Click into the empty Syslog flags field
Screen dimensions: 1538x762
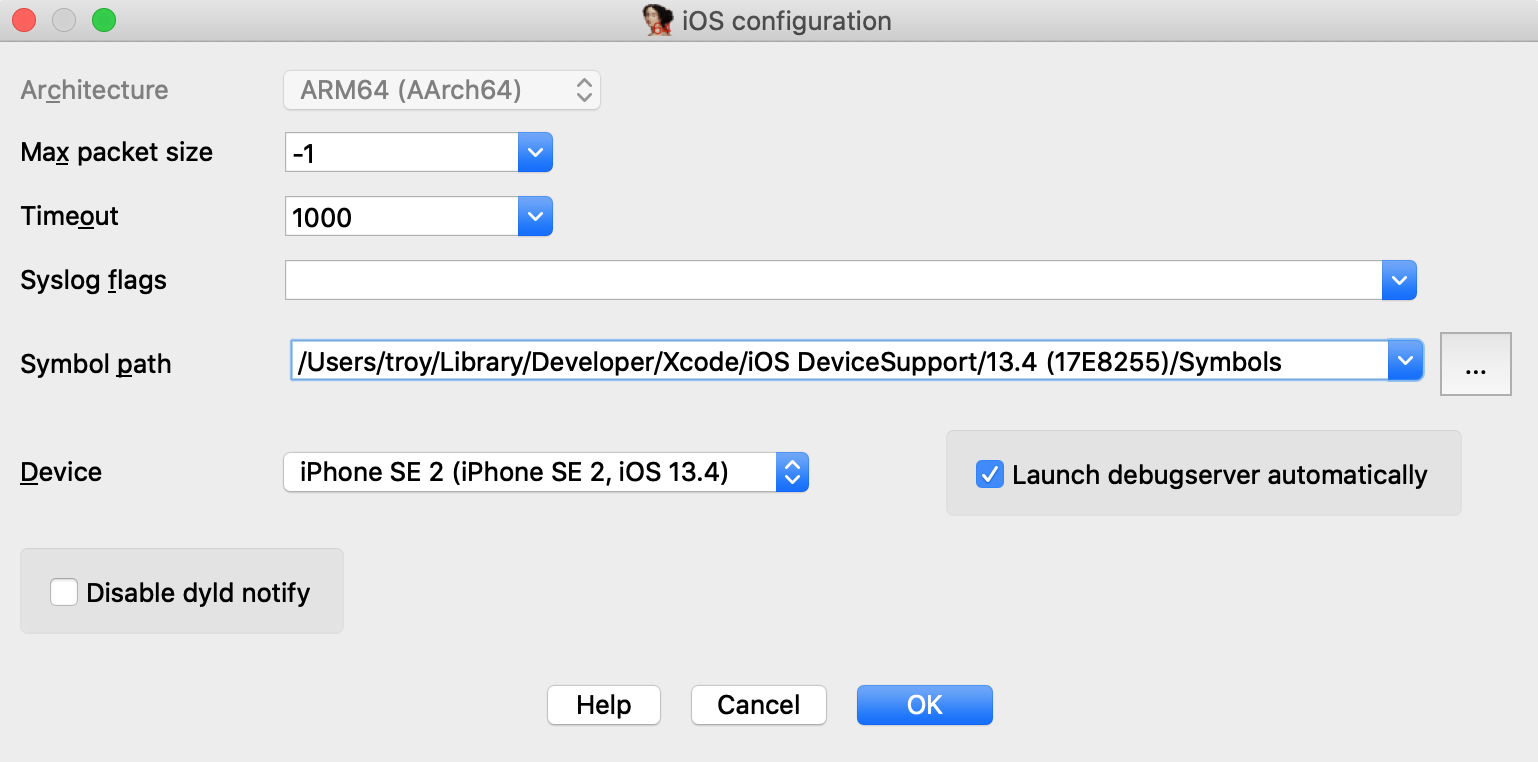(830, 281)
